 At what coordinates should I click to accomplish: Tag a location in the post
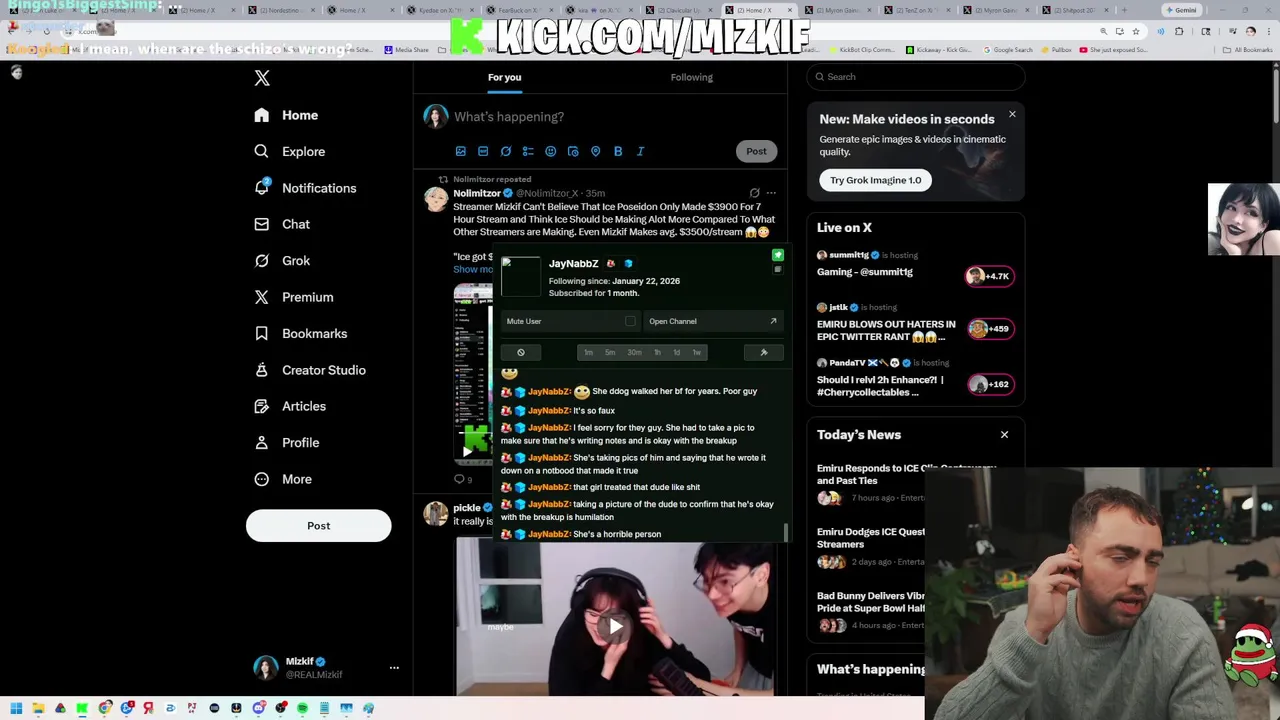coord(596,152)
